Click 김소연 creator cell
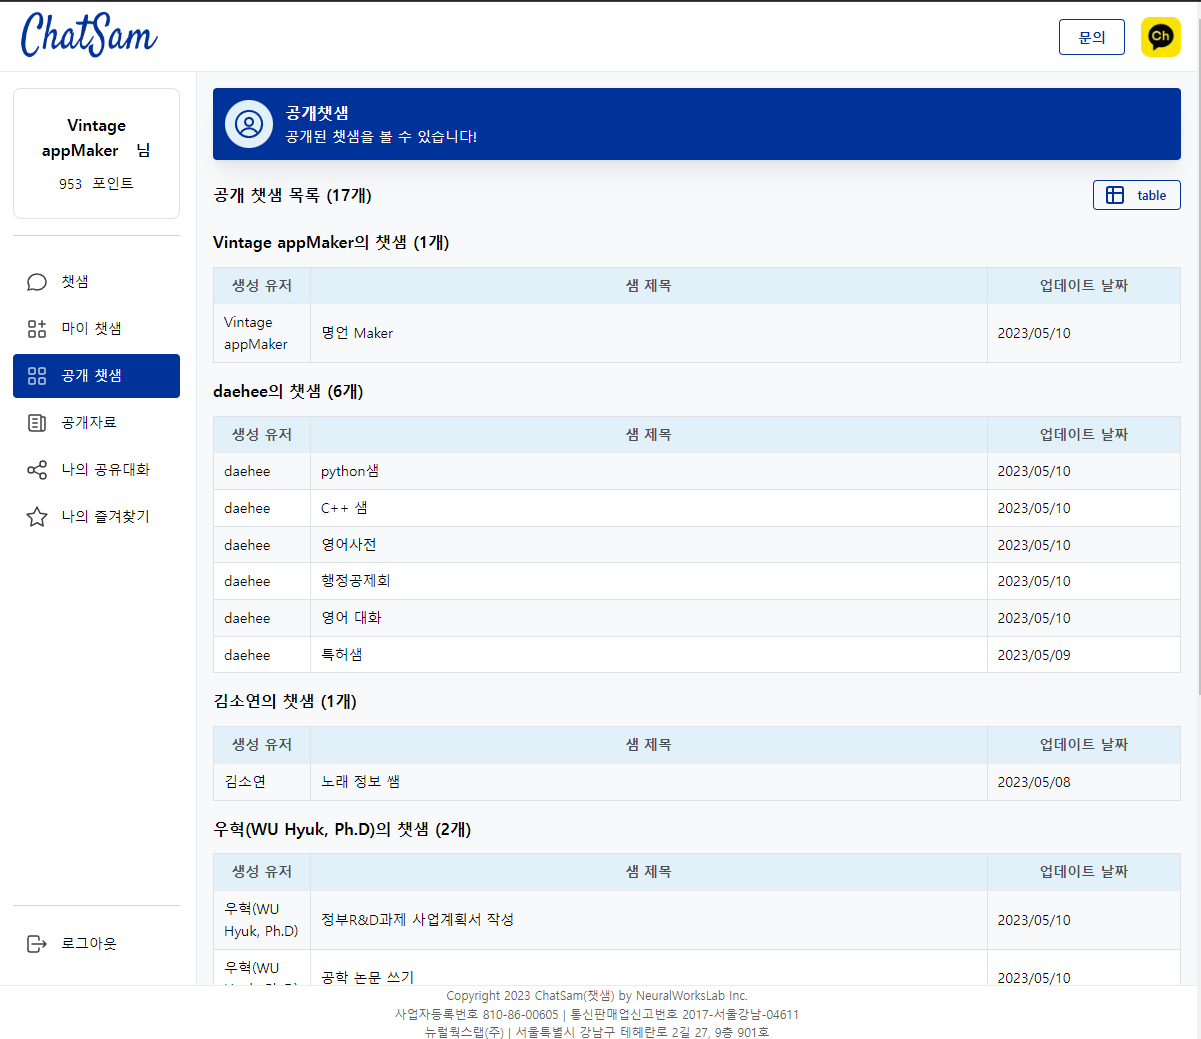The image size is (1201, 1039). (x=262, y=782)
